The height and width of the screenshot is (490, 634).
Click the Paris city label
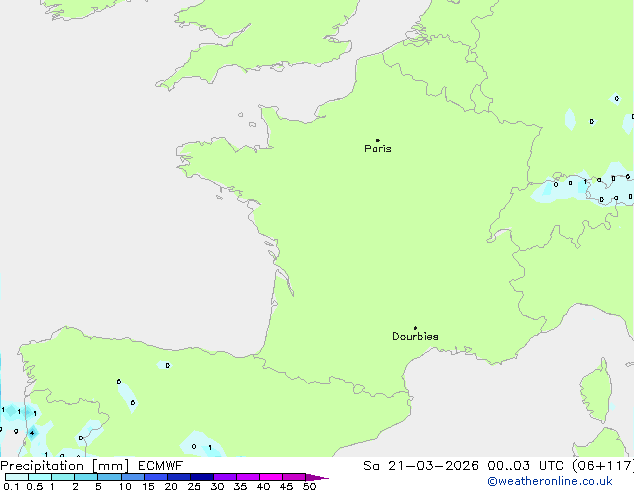point(378,149)
